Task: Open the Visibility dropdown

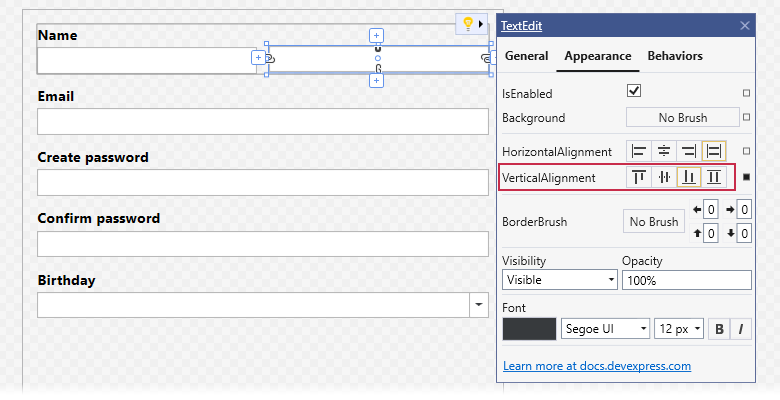Action: pyautogui.click(x=560, y=280)
